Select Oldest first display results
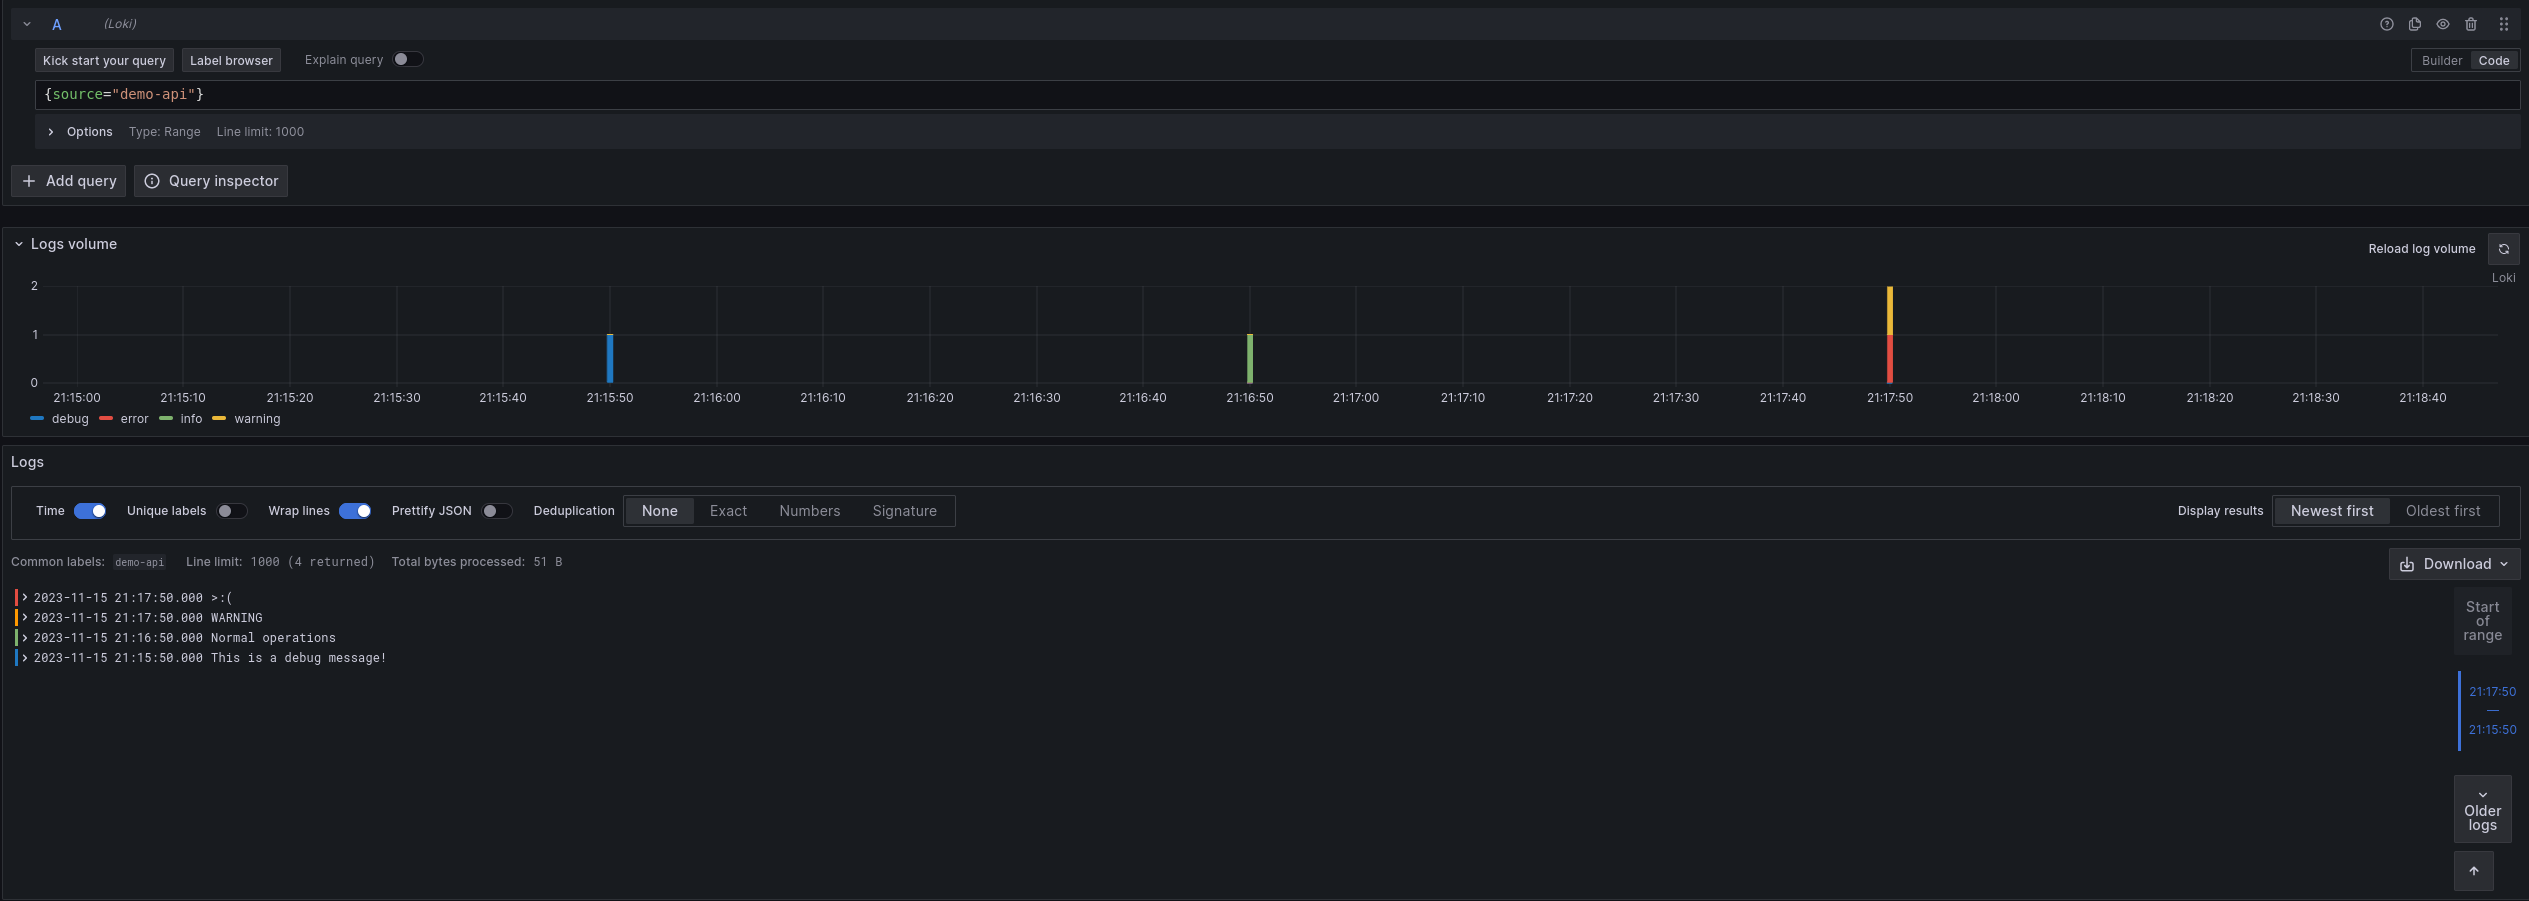The width and height of the screenshot is (2529, 901). [x=2442, y=511]
